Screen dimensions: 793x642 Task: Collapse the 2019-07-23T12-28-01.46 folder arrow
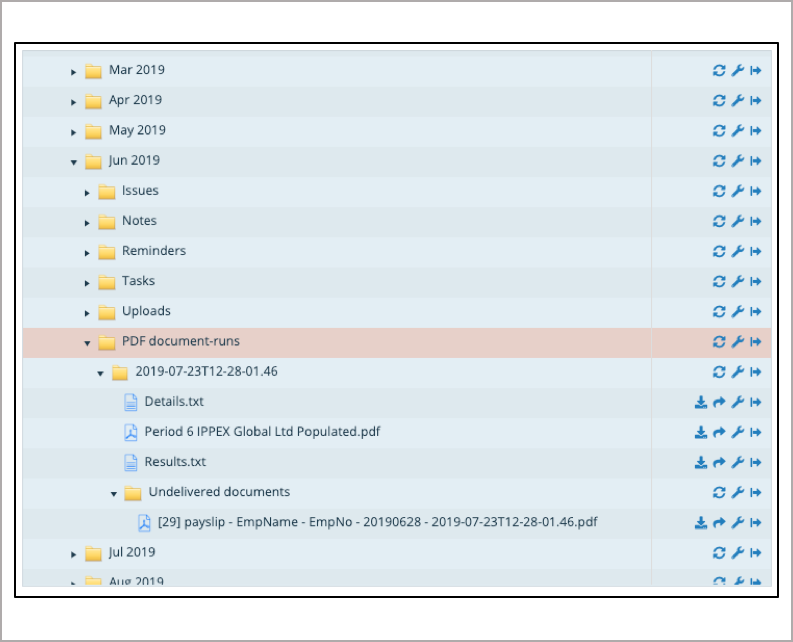100,373
